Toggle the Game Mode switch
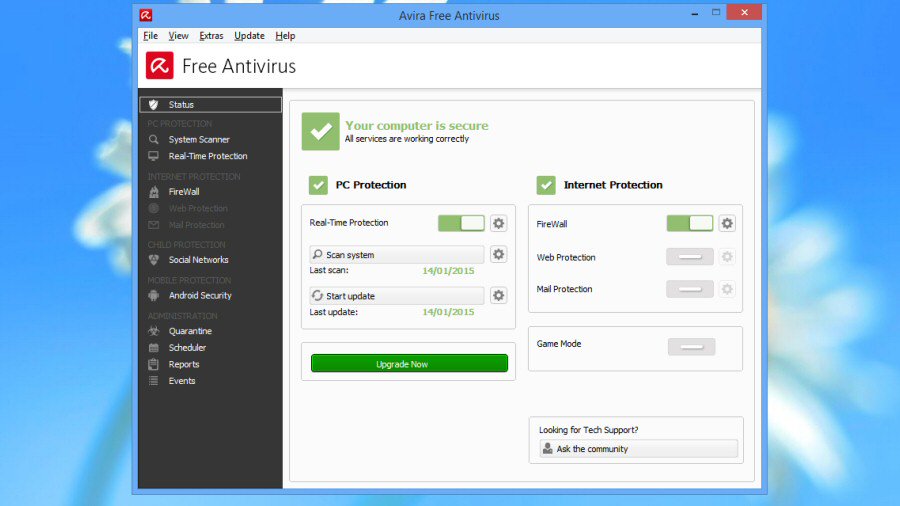The width and height of the screenshot is (900, 506). coord(691,347)
